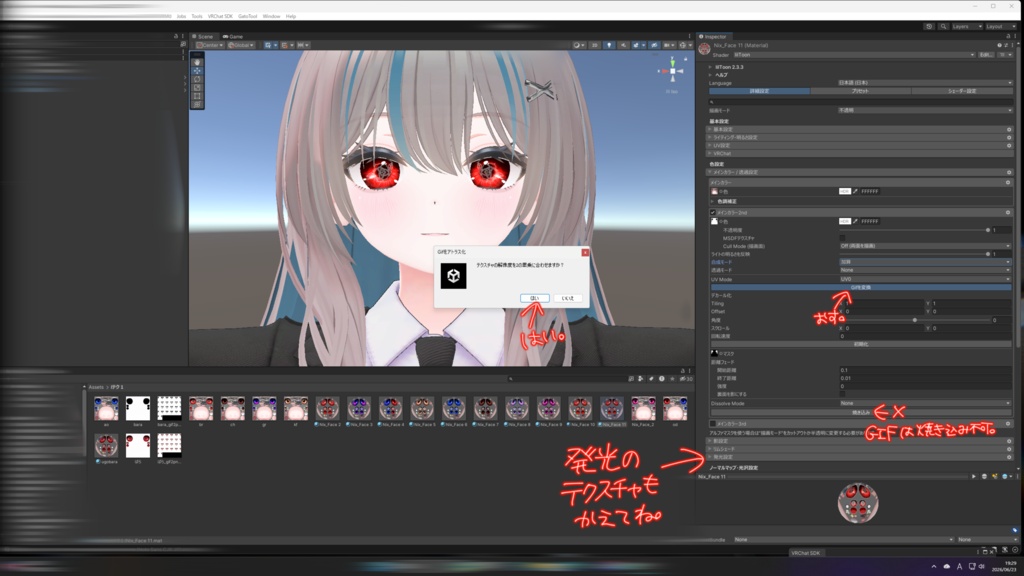Open the 合成モード dropdown set to 加算
This screenshot has width=1024, height=576.
click(925, 262)
